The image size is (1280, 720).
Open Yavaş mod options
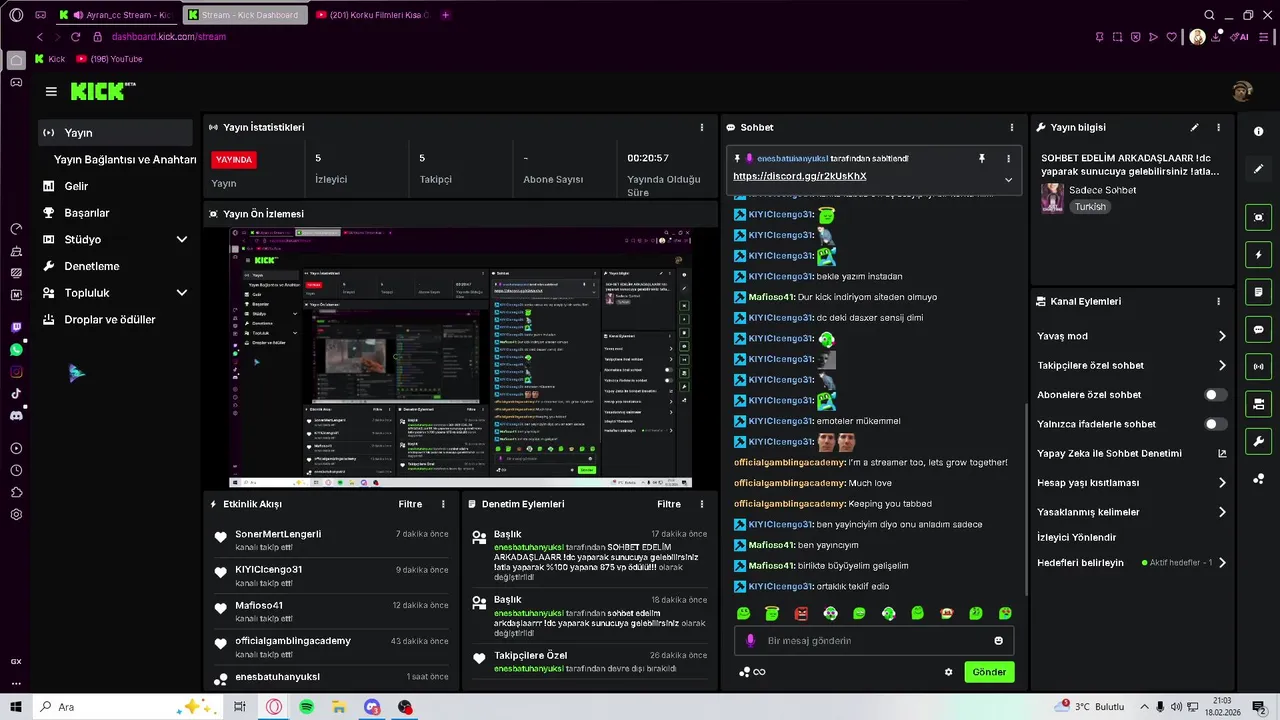coord(1131,336)
